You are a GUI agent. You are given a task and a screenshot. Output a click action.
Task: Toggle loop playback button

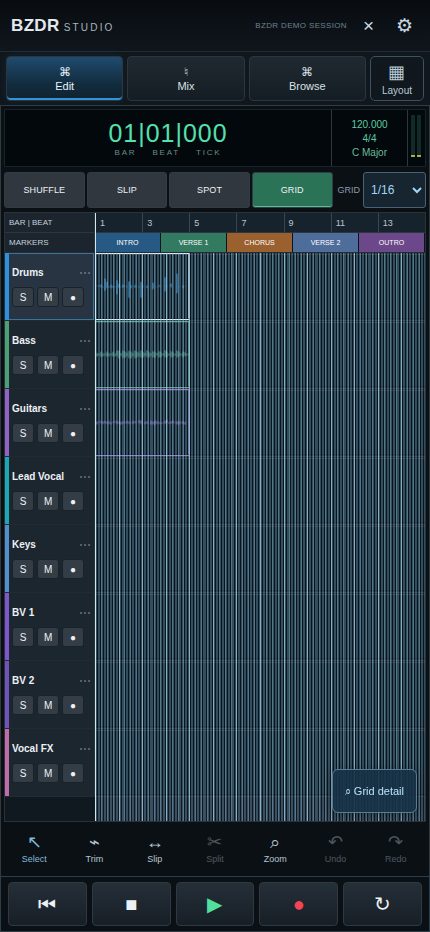coord(382,904)
